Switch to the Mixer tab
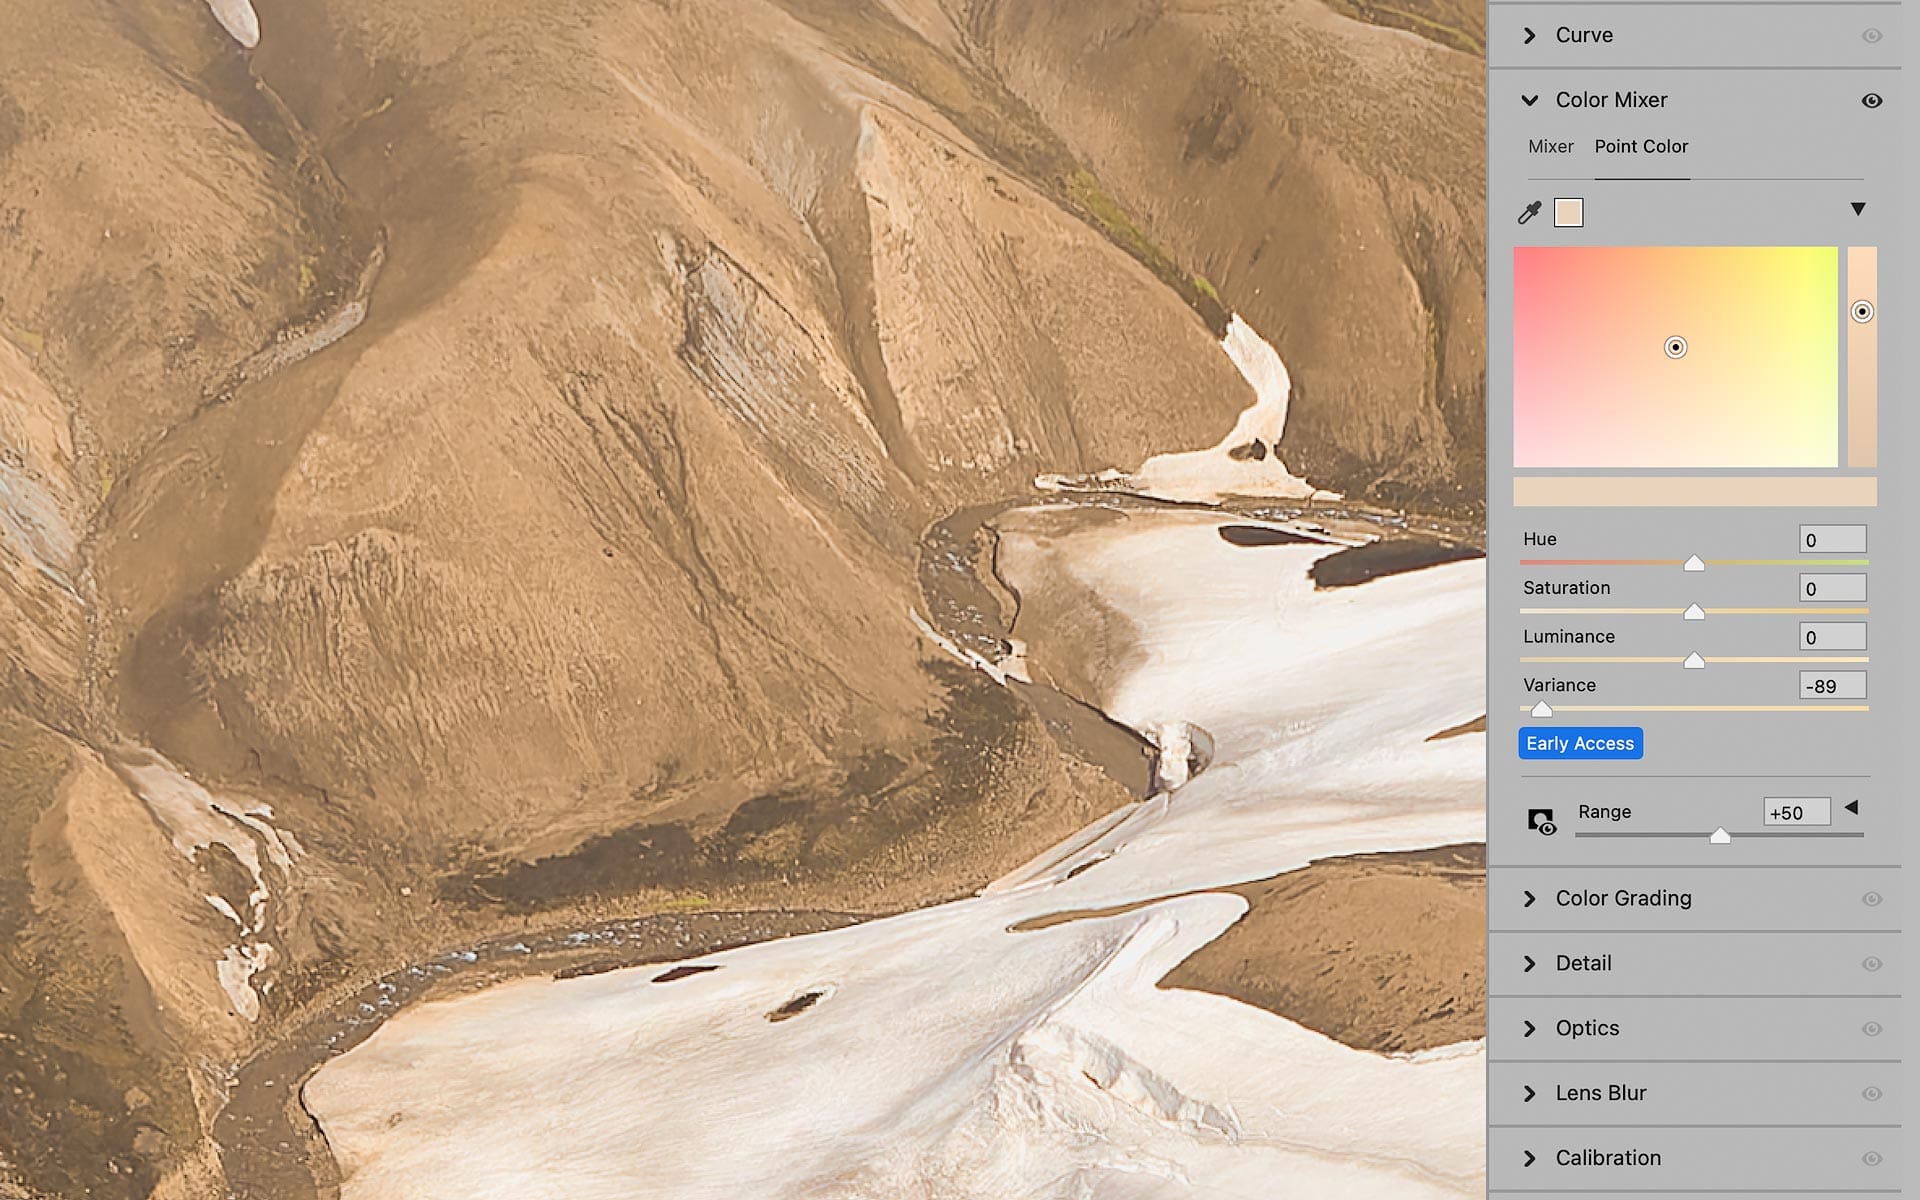 point(1550,147)
